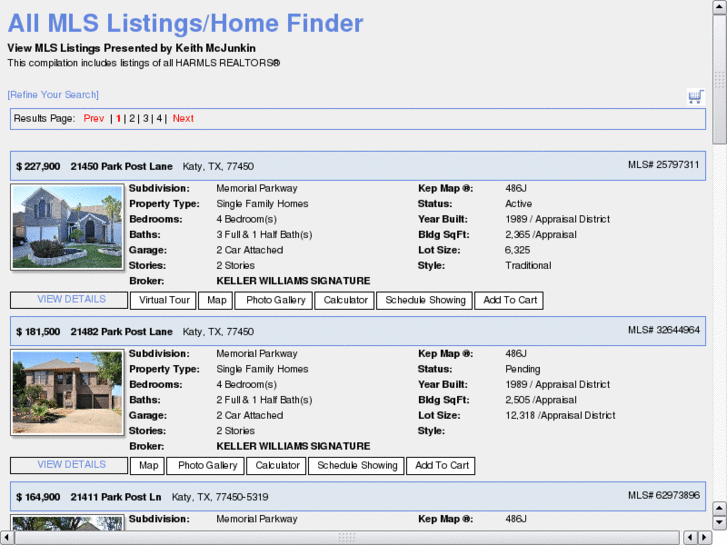
Task: Click the 21482 Park Post Lane address
Action: click(121, 332)
